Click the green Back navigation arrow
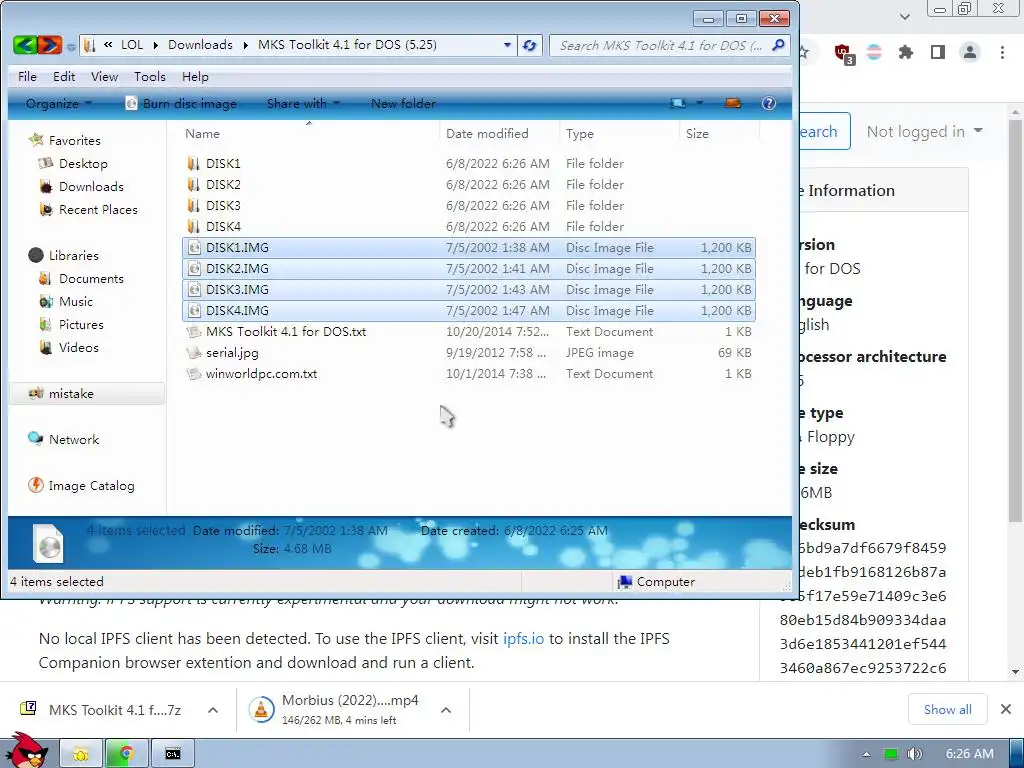 tap(25, 45)
